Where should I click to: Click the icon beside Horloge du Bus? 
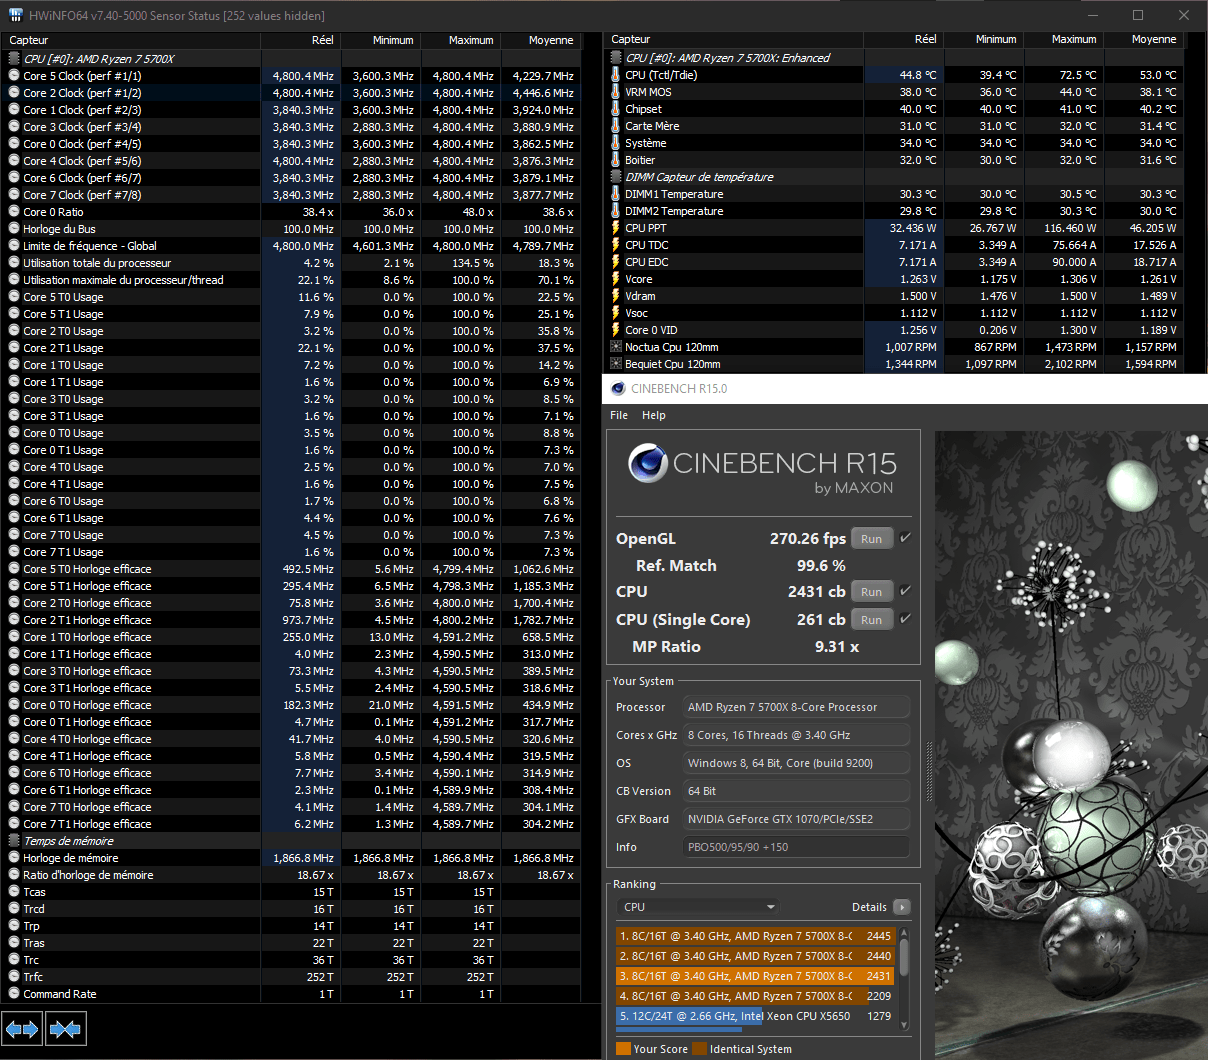[14, 228]
